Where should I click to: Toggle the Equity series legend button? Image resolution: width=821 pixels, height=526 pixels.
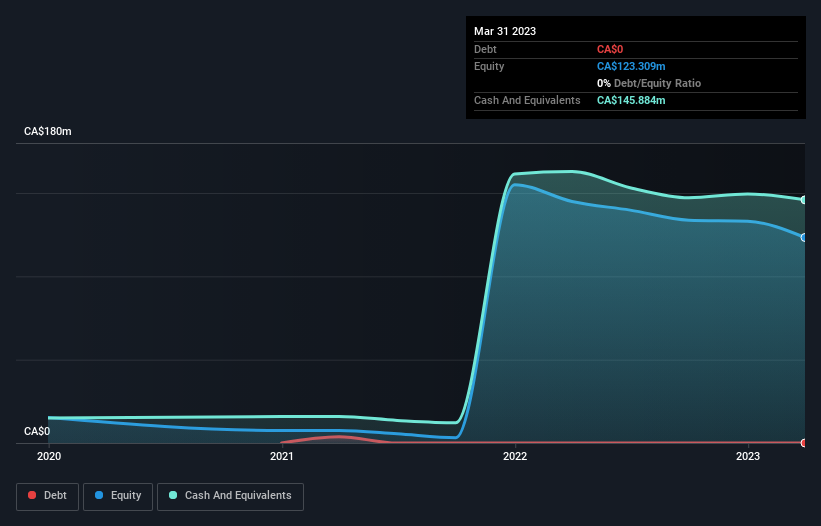tap(118, 496)
